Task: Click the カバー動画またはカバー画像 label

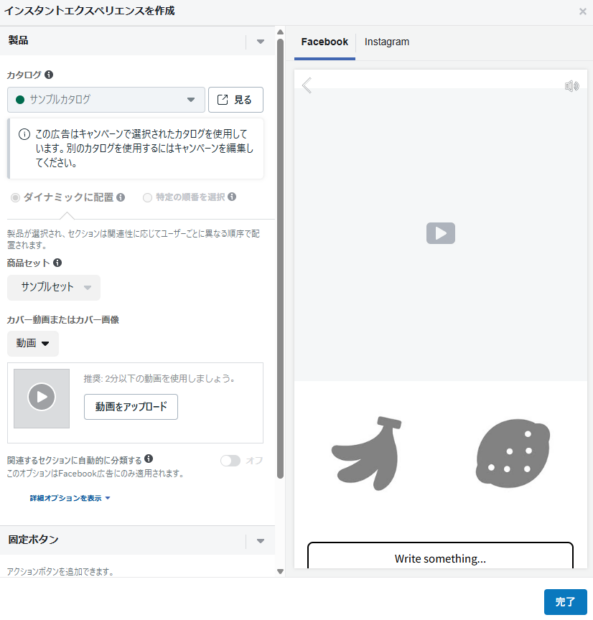Action: [63, 319]
